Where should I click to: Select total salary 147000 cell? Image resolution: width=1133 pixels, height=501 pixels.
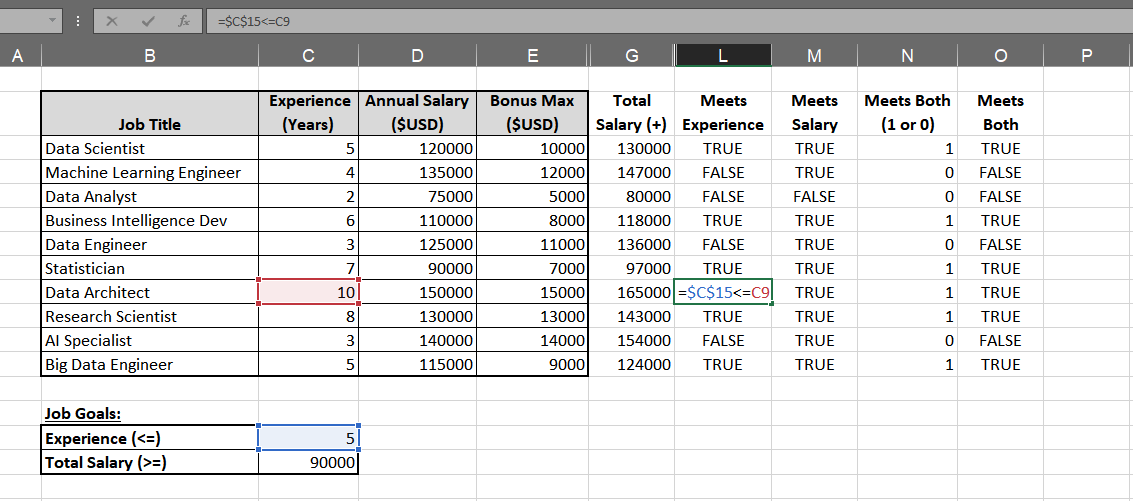click(632, 172)
